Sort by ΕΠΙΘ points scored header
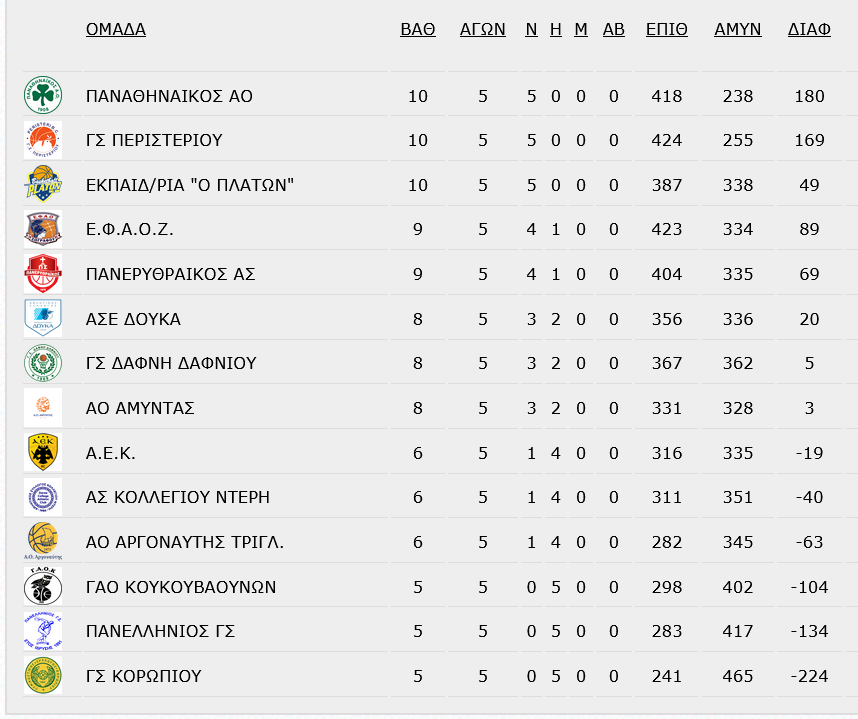The height and width of the screenshot is (719, 858). click(666, 29)
